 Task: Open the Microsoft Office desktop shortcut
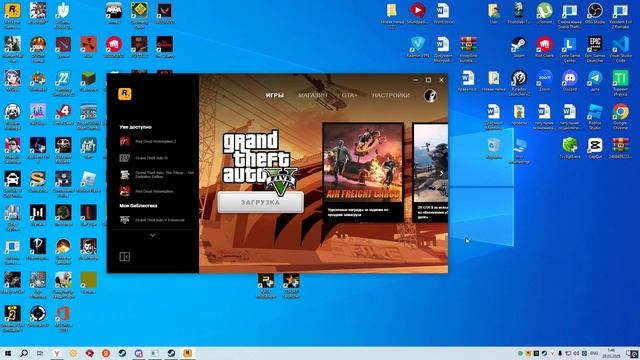coord(63,318)
